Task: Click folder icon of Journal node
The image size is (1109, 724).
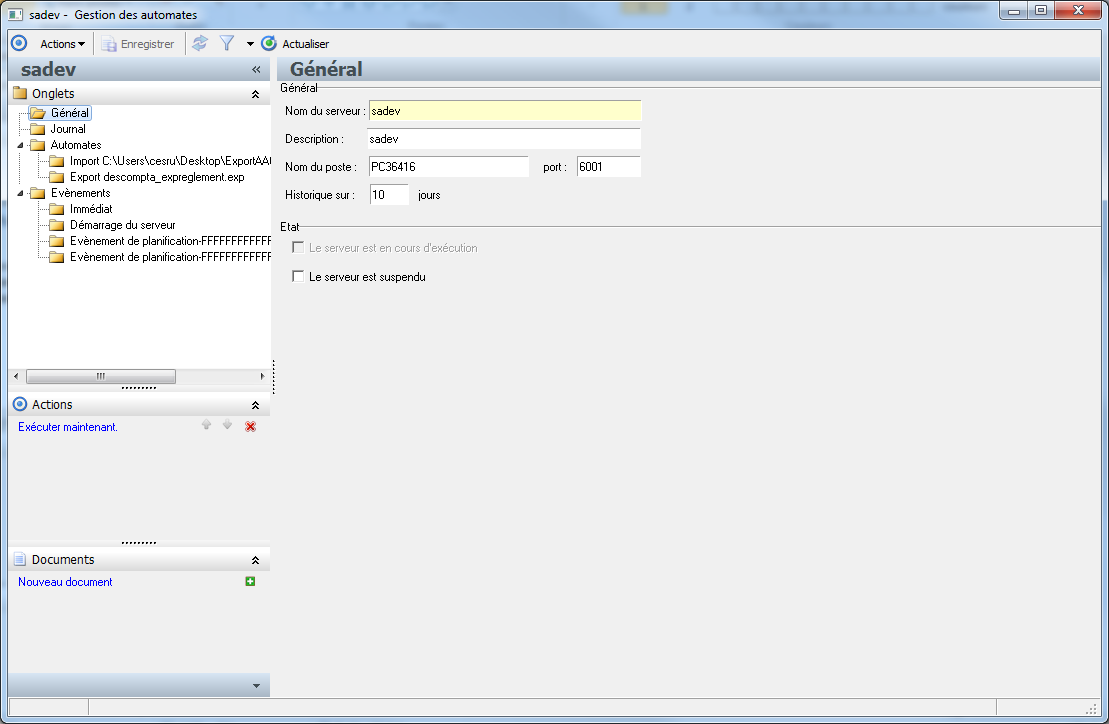Action: point(37,129)
